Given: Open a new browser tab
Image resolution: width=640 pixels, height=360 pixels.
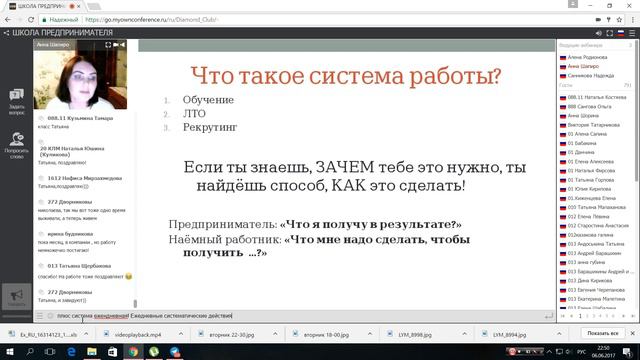Looking at the screenshot, I should [x=93, y=6].
